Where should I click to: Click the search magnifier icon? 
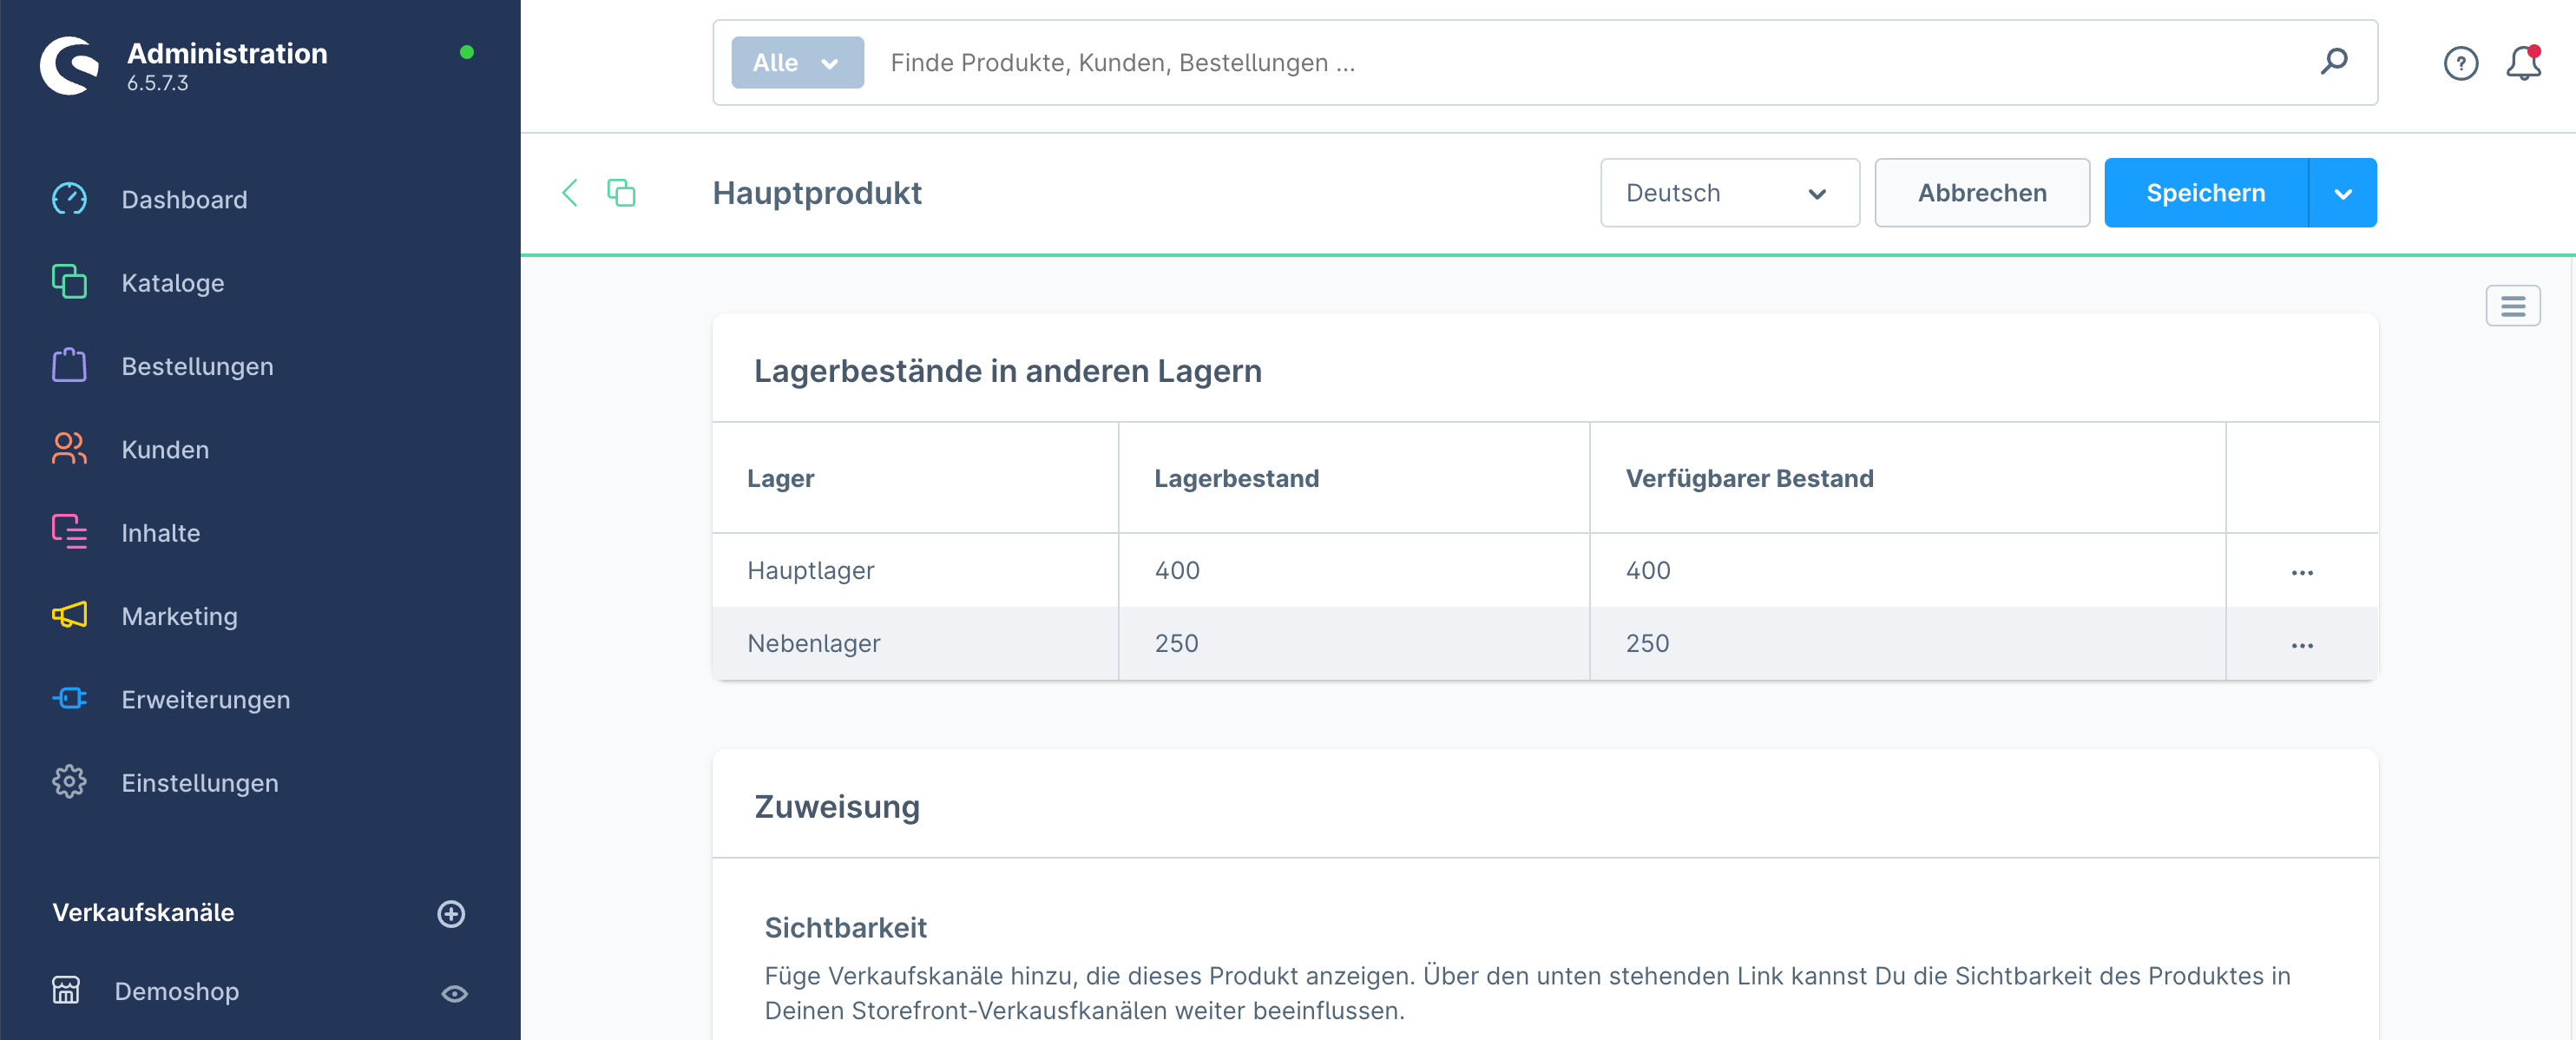click(2333, 62)
